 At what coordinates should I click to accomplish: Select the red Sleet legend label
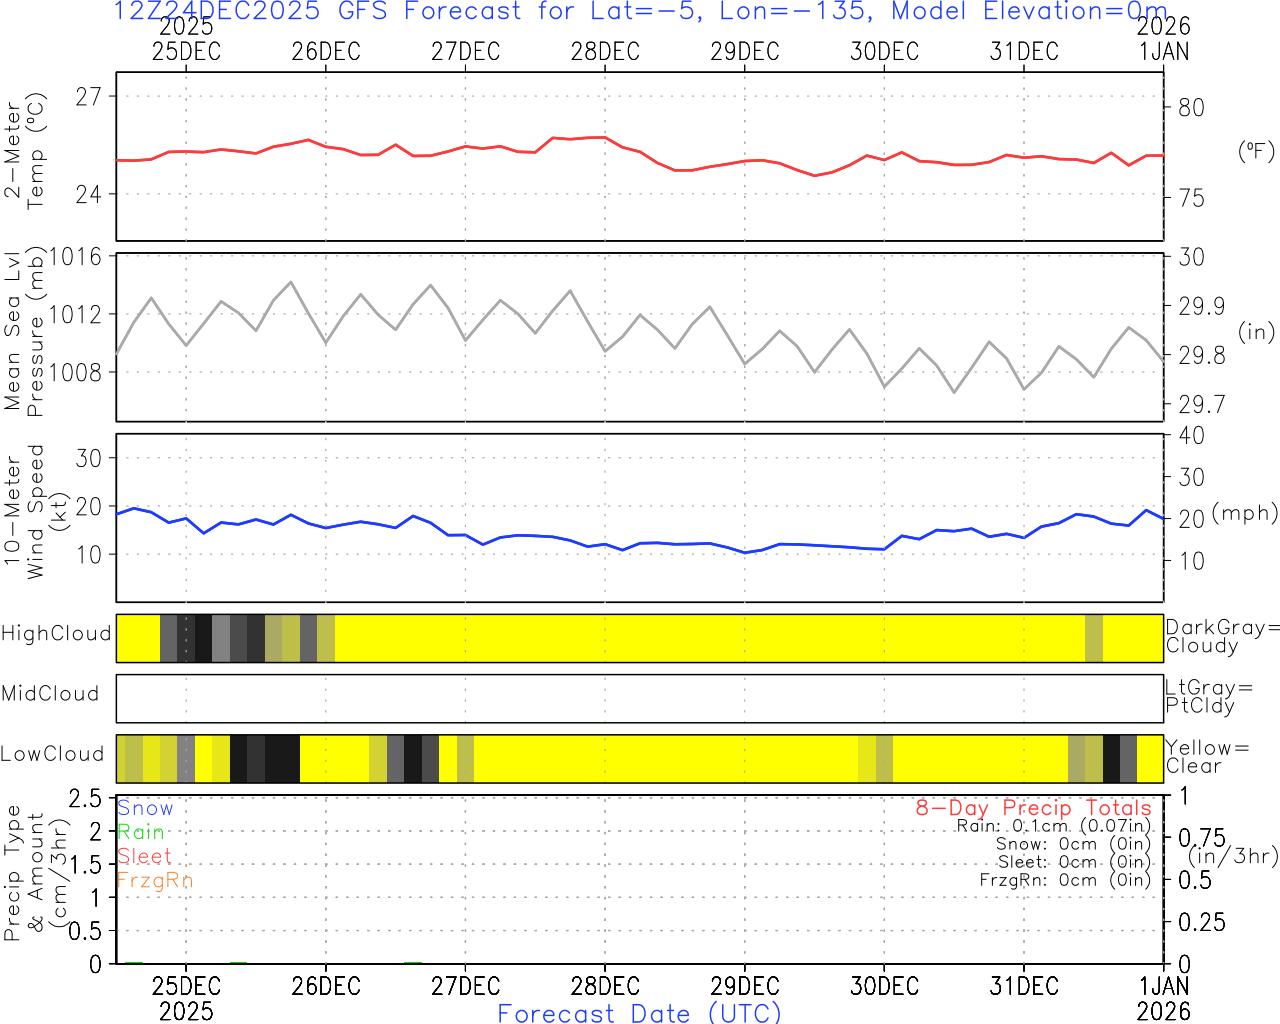point(144,856)
